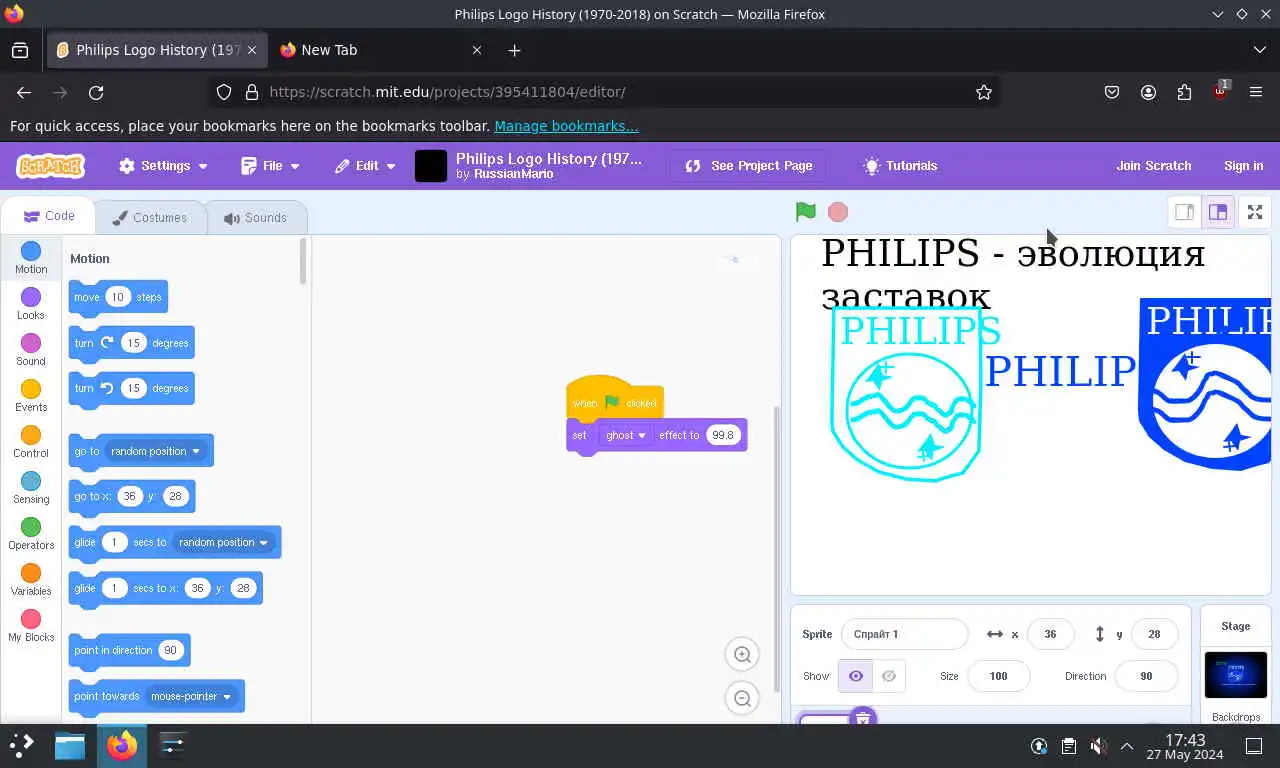
Task: Select the My Blocks category
Action: point(31,626)
